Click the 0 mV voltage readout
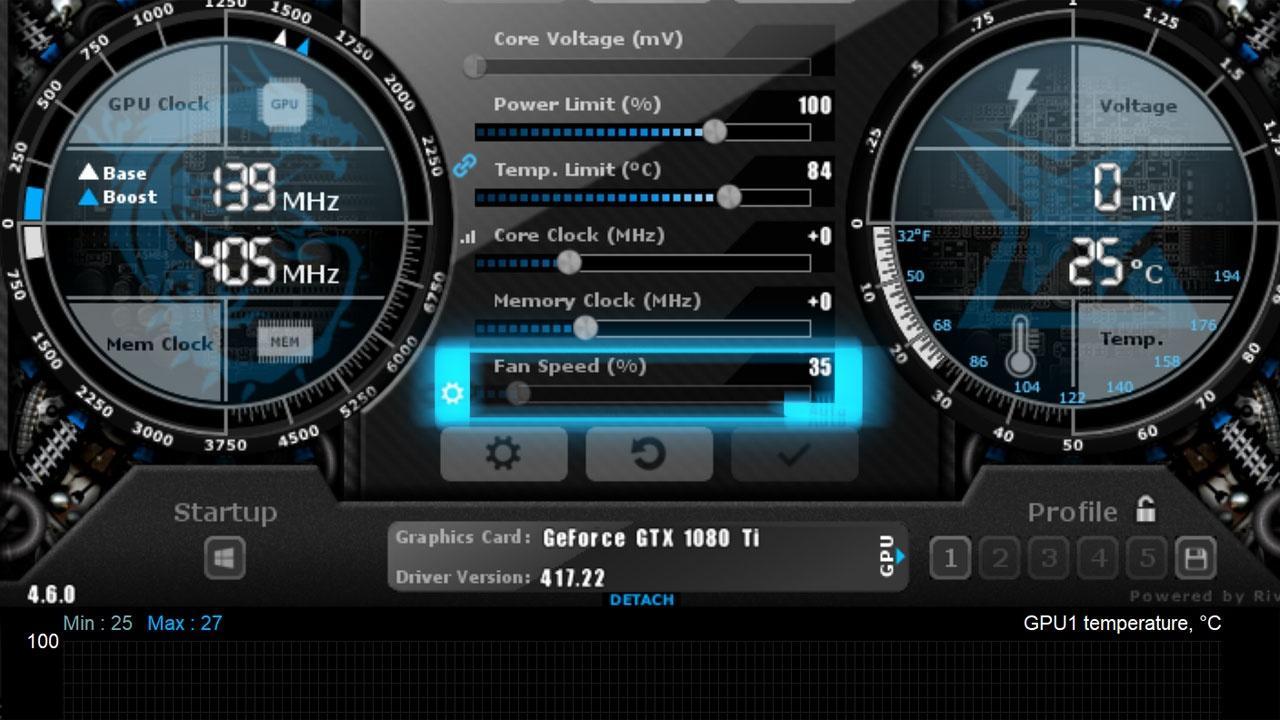The image size is (1280, 720). [x=1133, y=189]
